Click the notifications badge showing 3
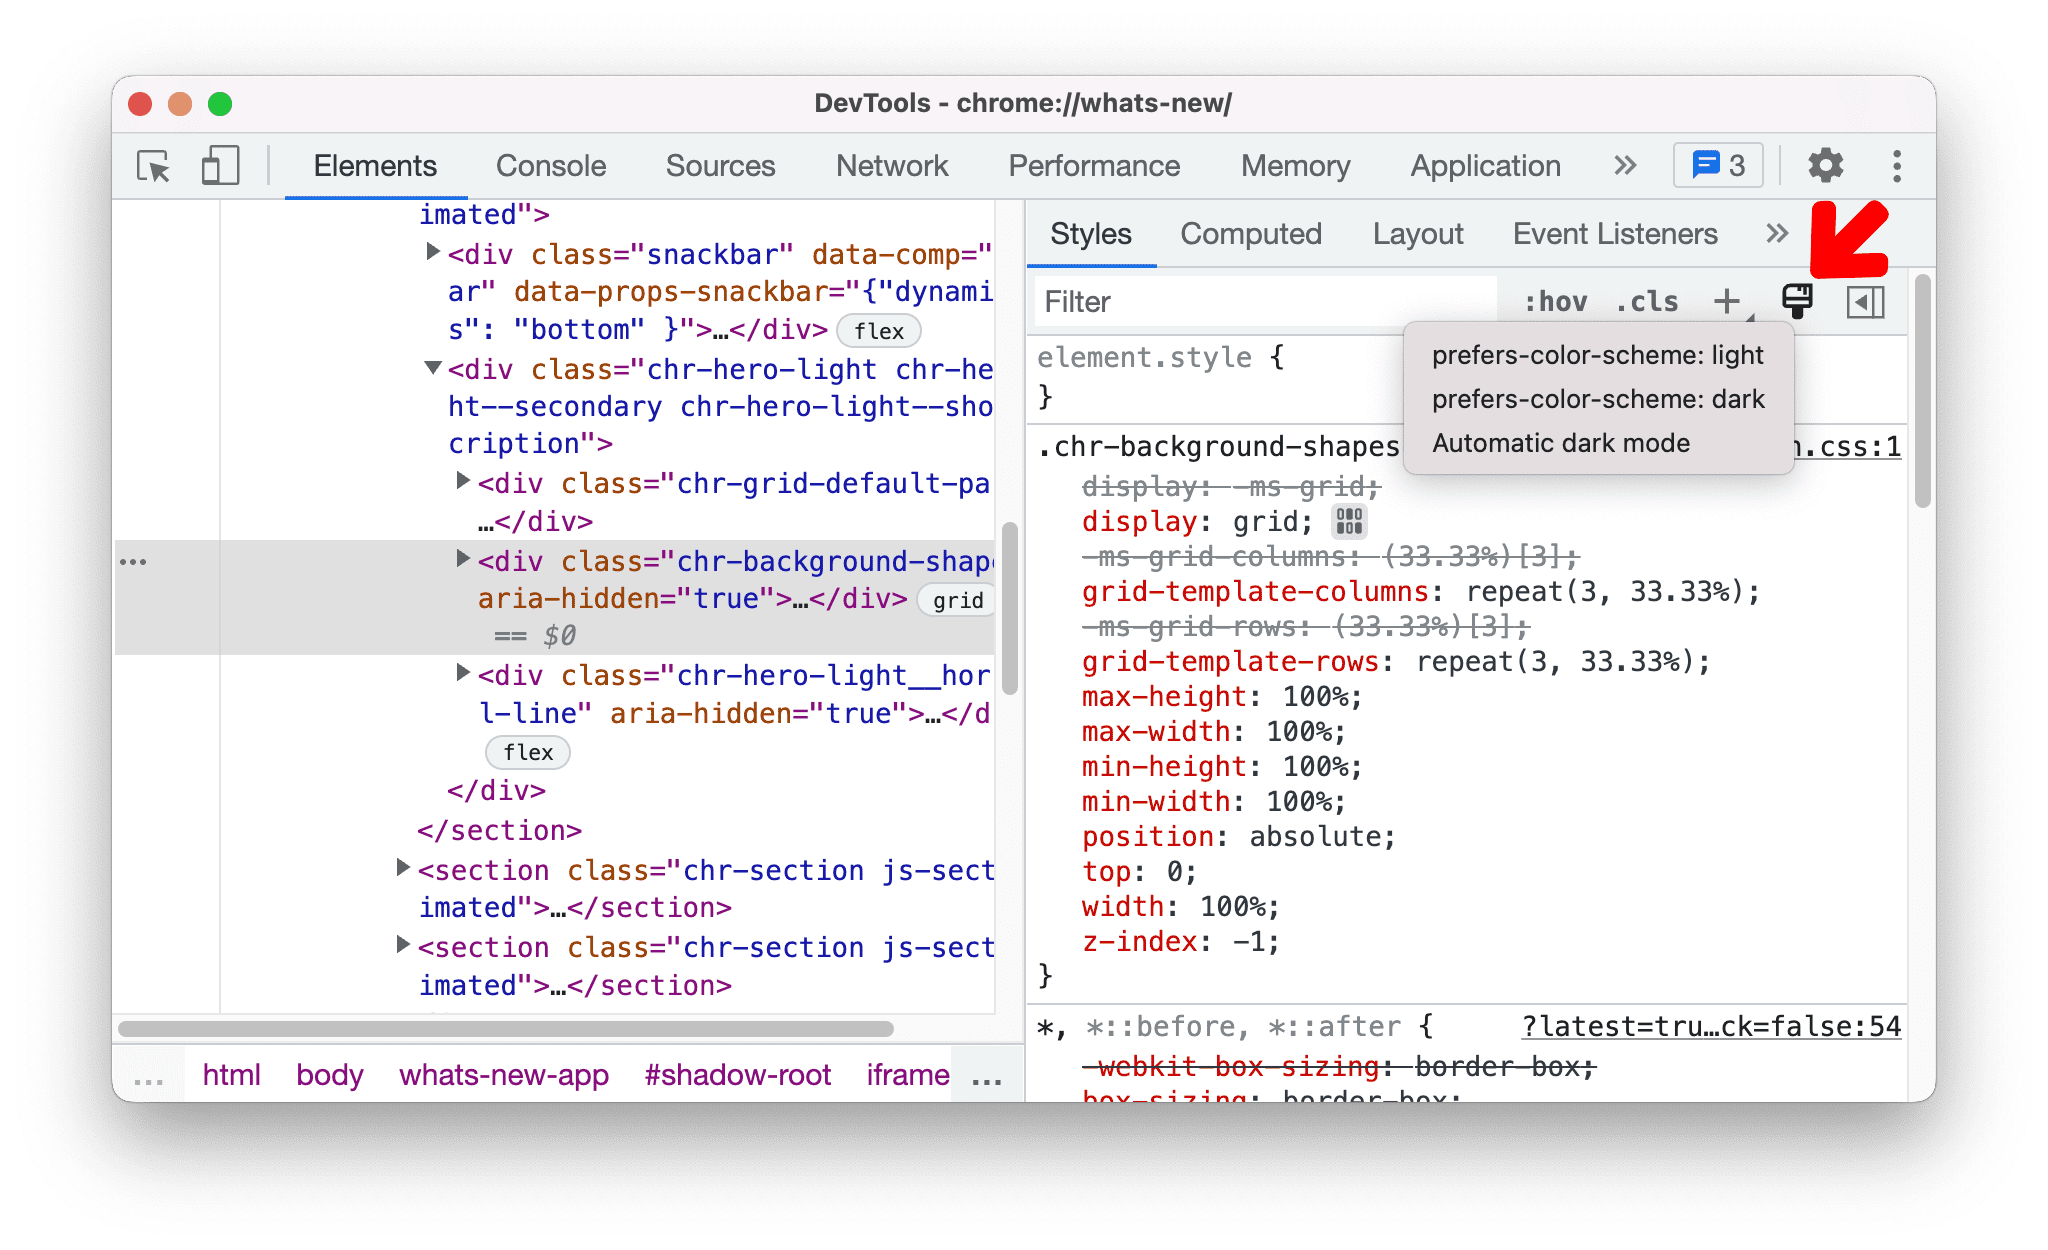Viewport: 2048px width, 1250px height. [1714, 165]
